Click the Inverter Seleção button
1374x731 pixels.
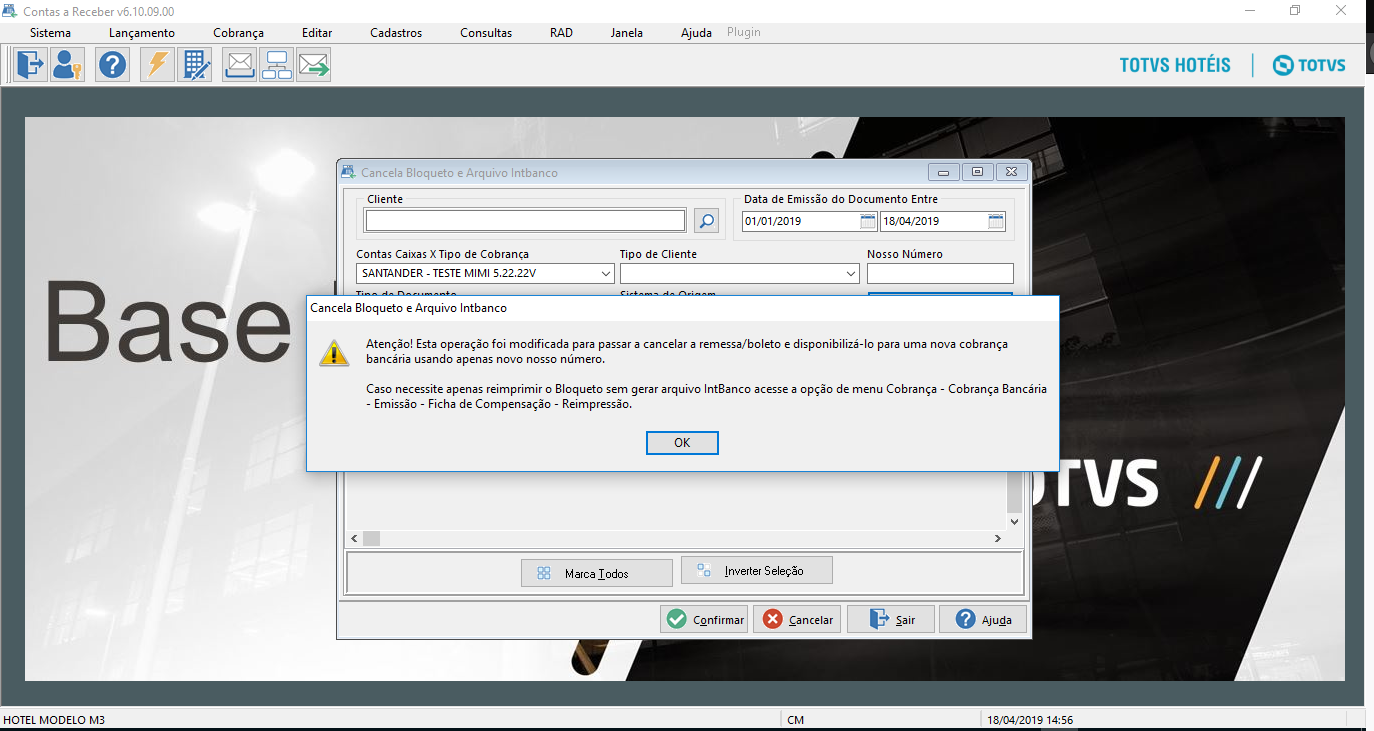click(x=757, y=570)
